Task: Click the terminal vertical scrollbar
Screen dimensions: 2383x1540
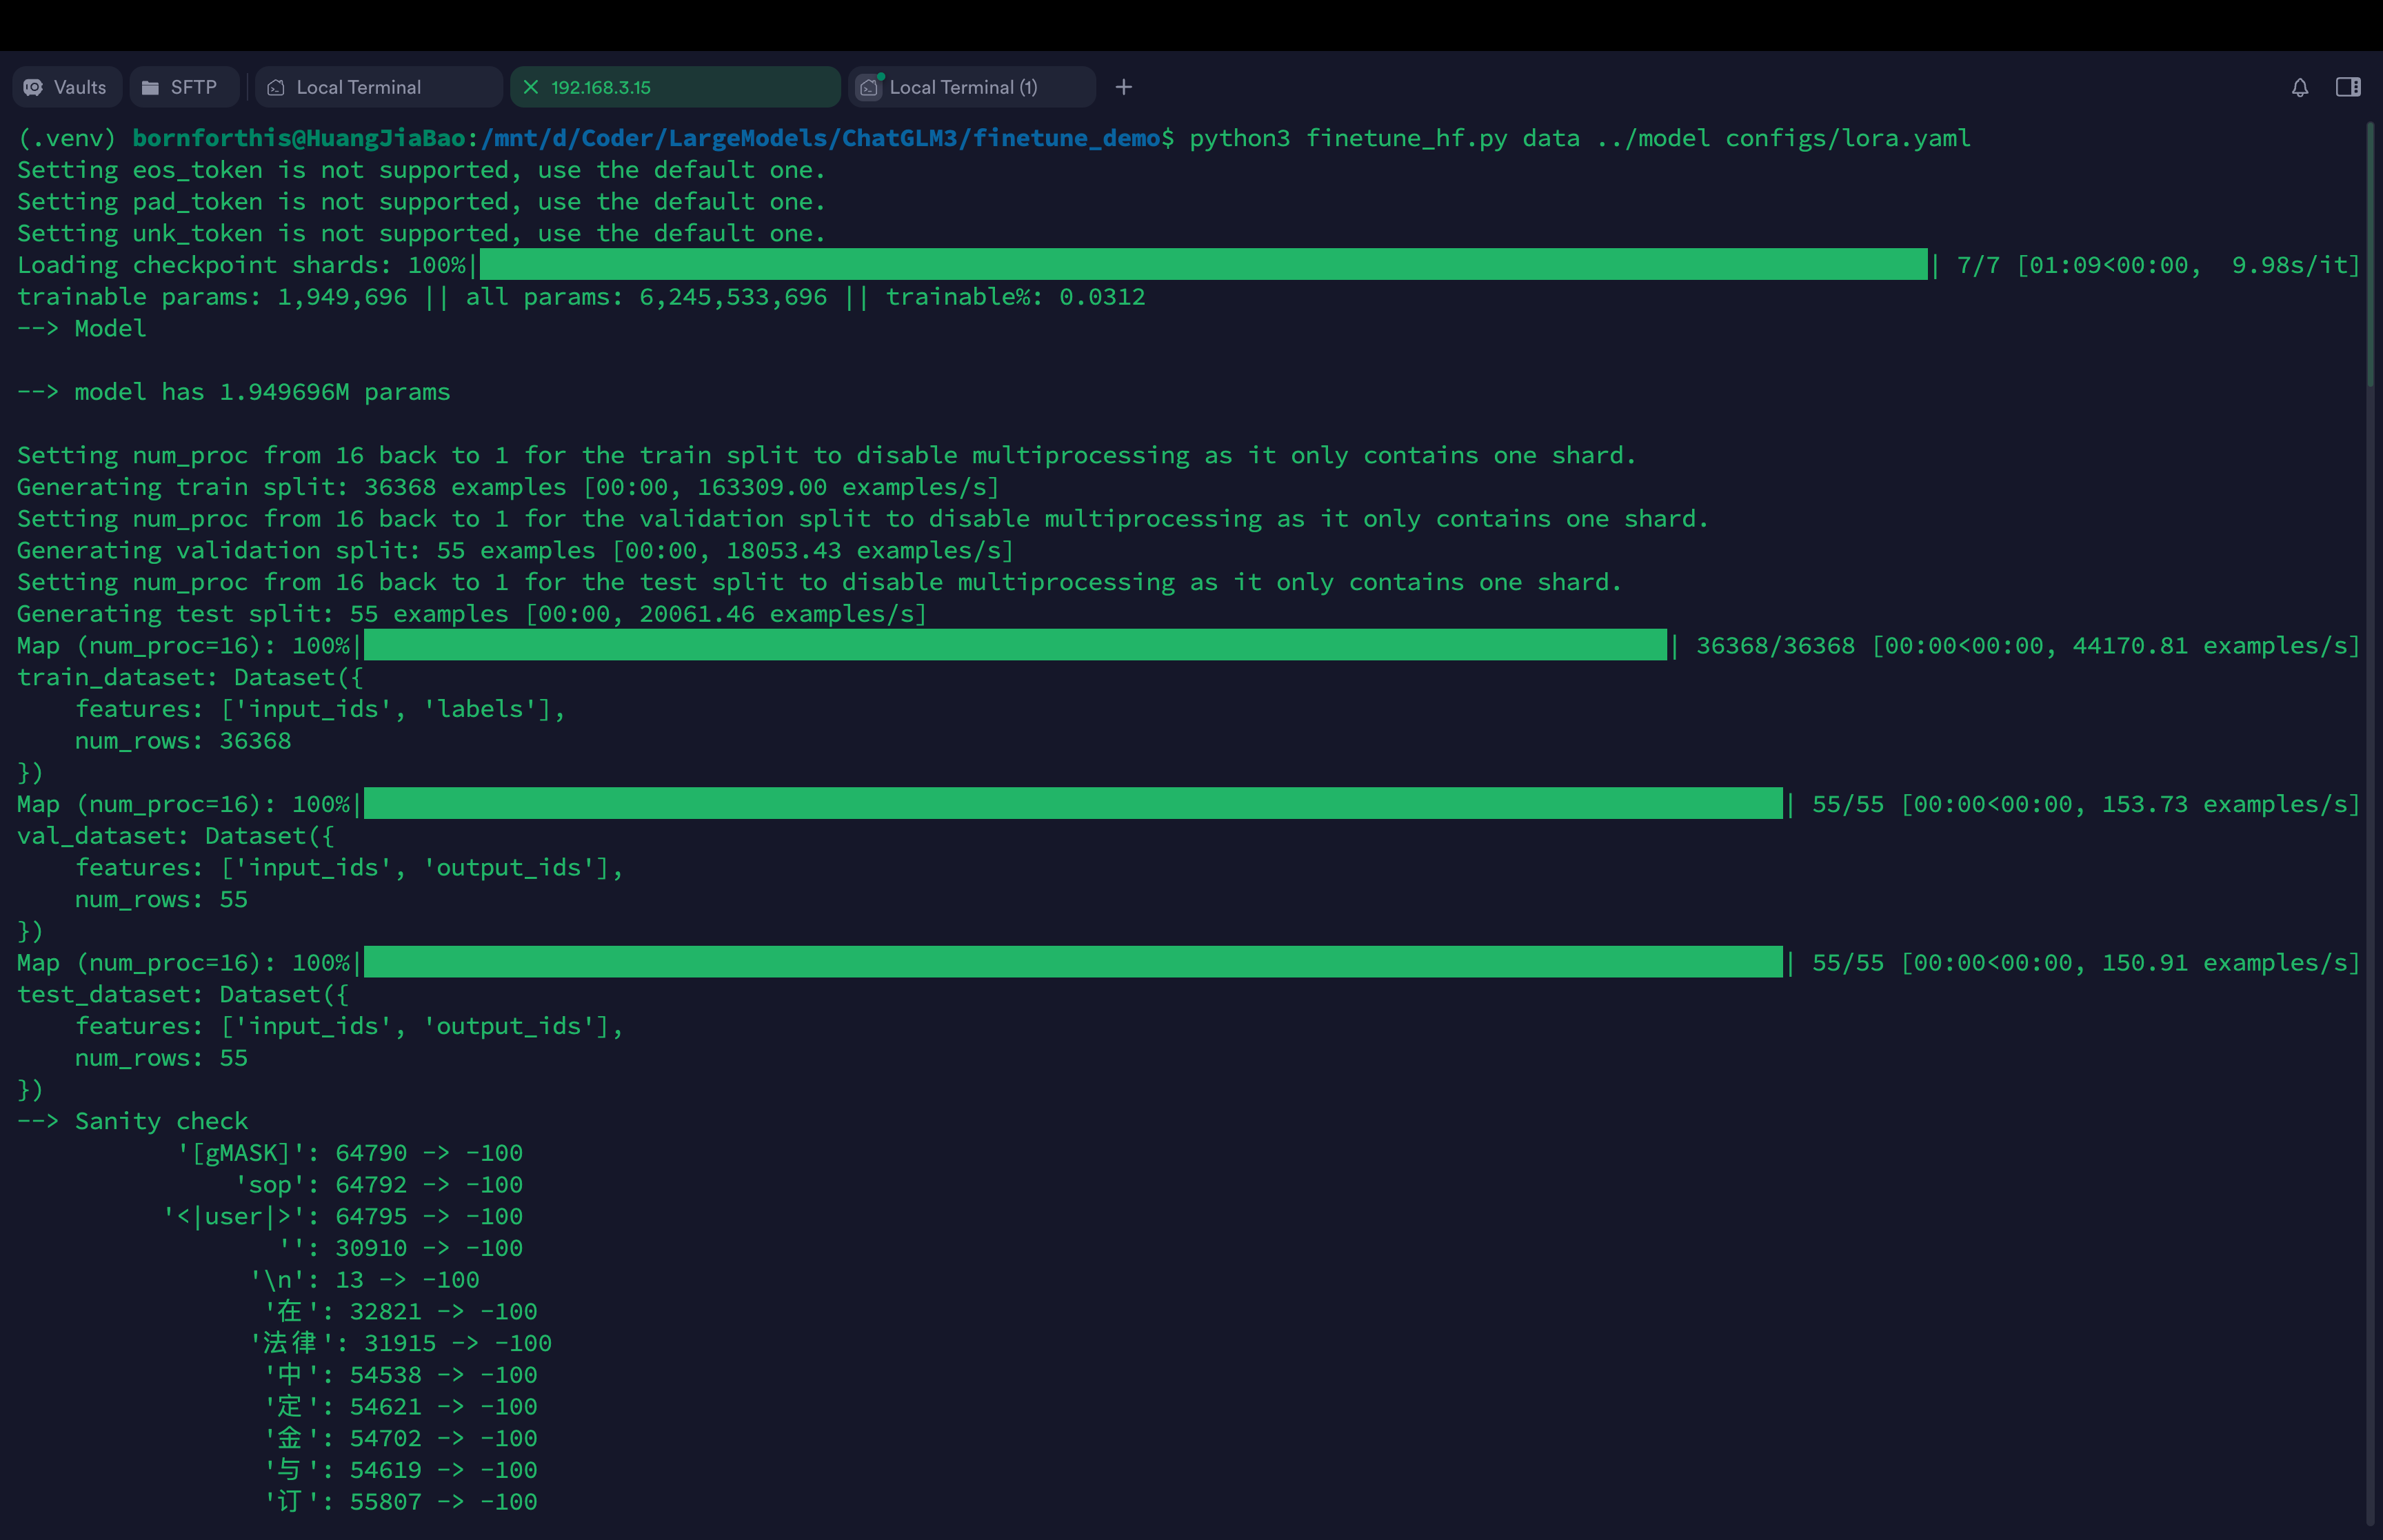Action: [x=2370, y=255]
